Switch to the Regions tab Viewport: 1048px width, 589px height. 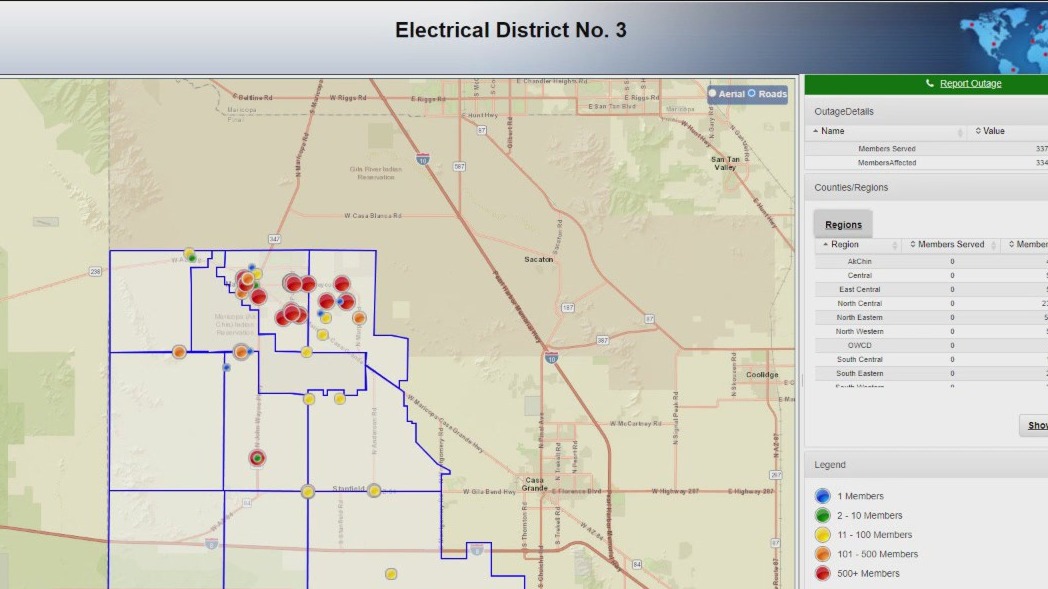pos(843,224)
